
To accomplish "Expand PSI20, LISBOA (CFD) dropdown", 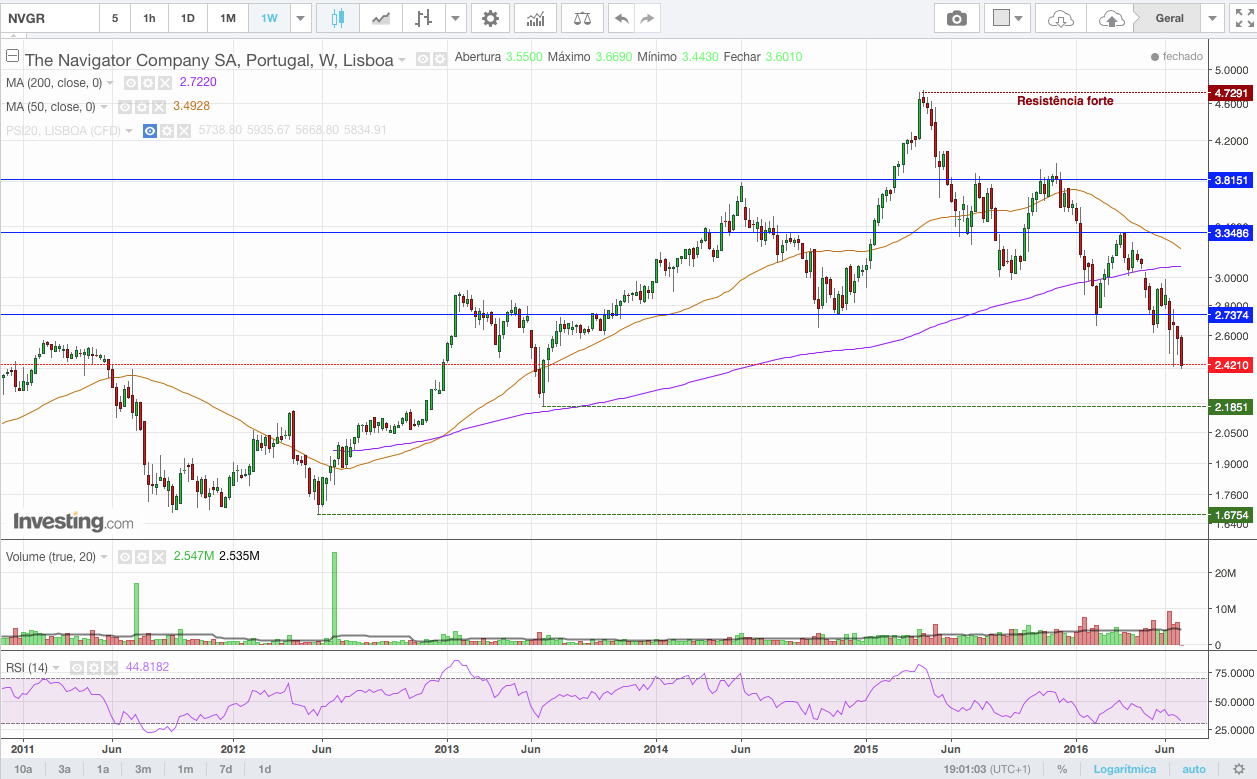I will click(129, 131).
